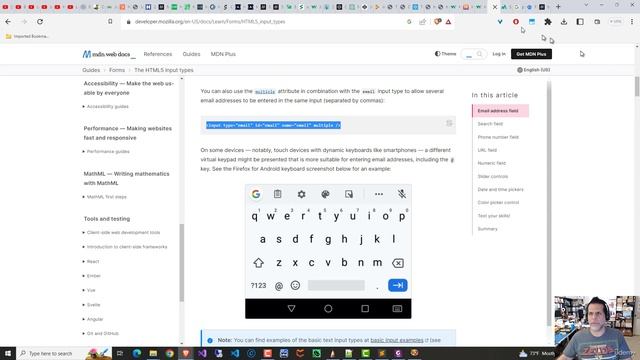Launch Google Chrome from taskbar

coord(169,353)
